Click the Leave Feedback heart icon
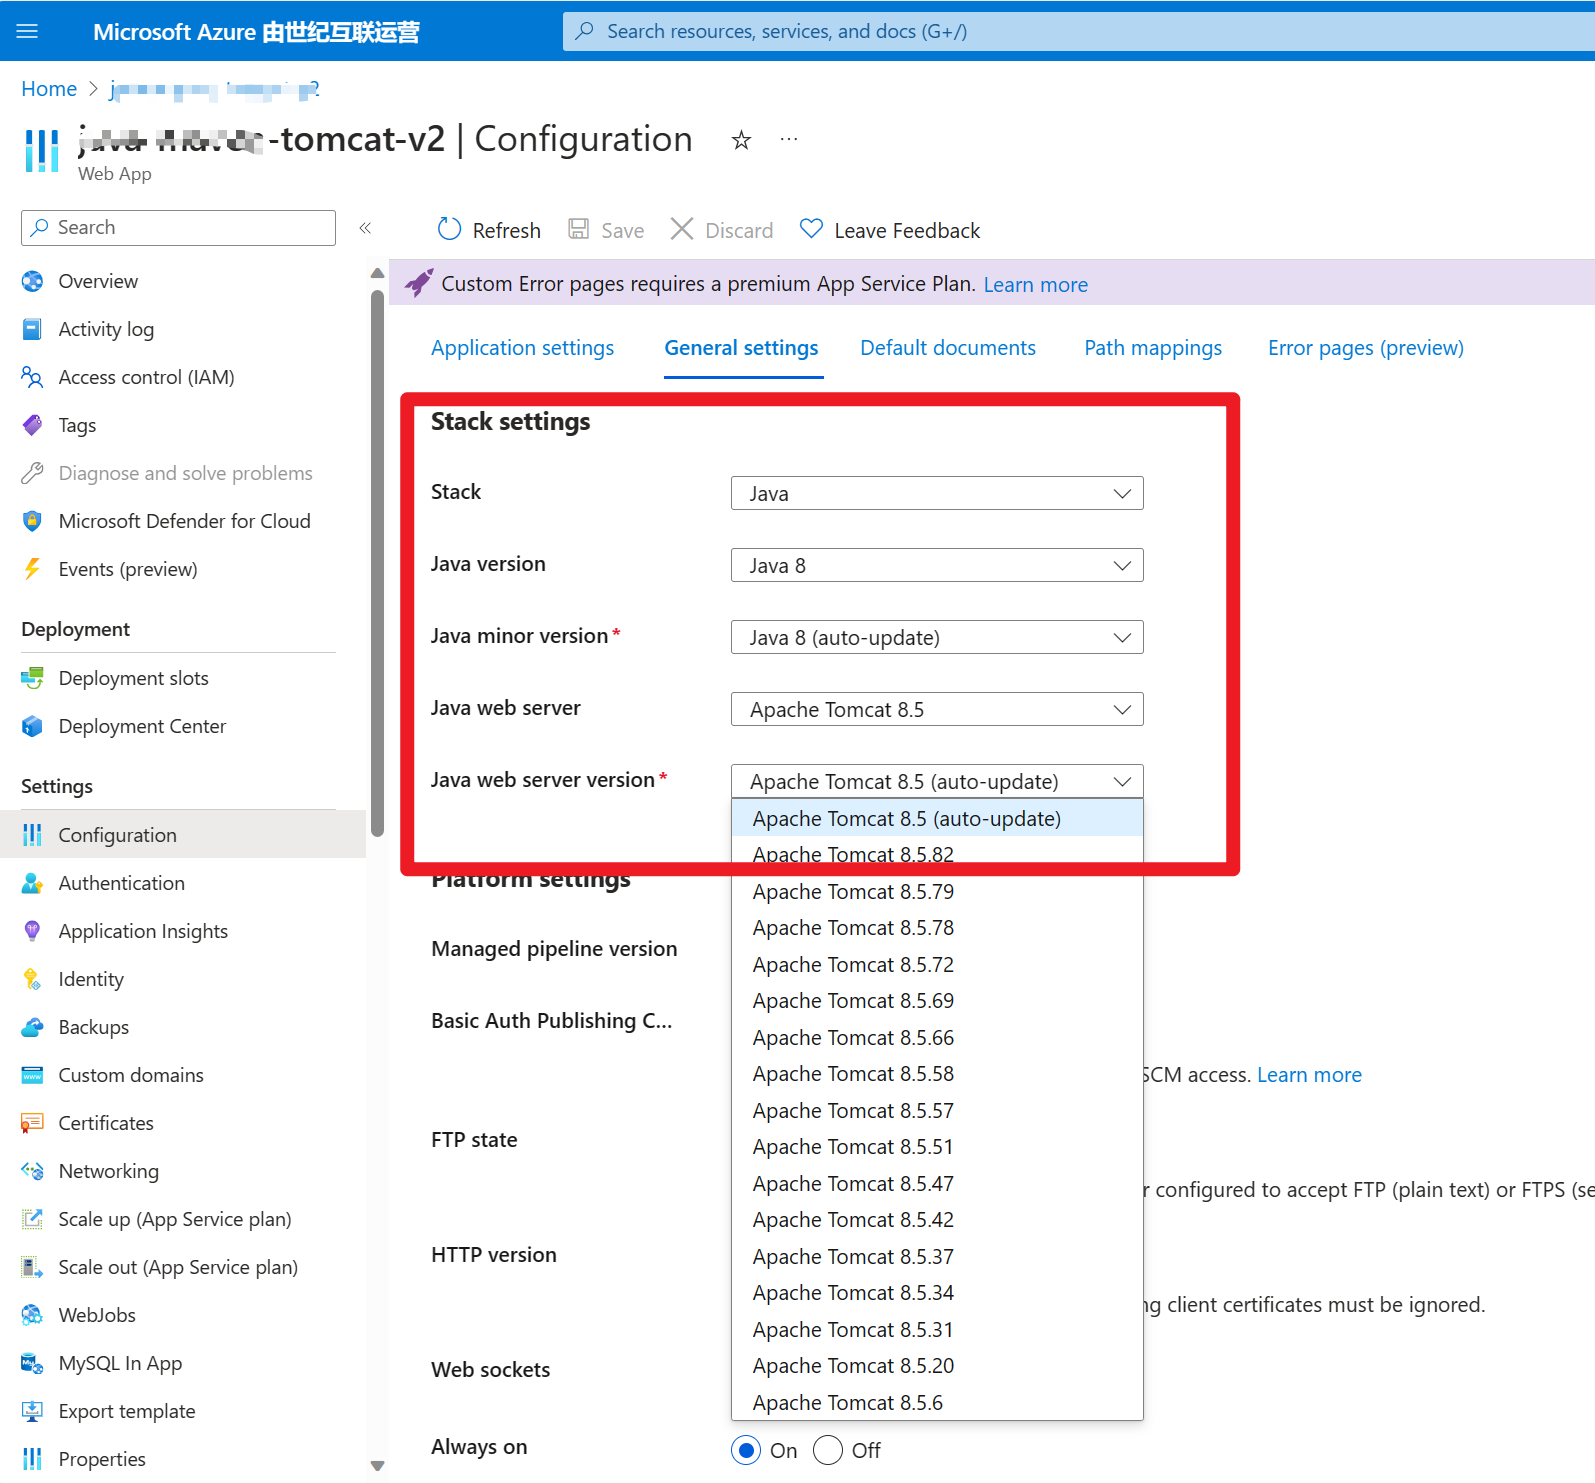This screenshot has height=1483, width=1595. pyautogui.click(x=811, y=230)
